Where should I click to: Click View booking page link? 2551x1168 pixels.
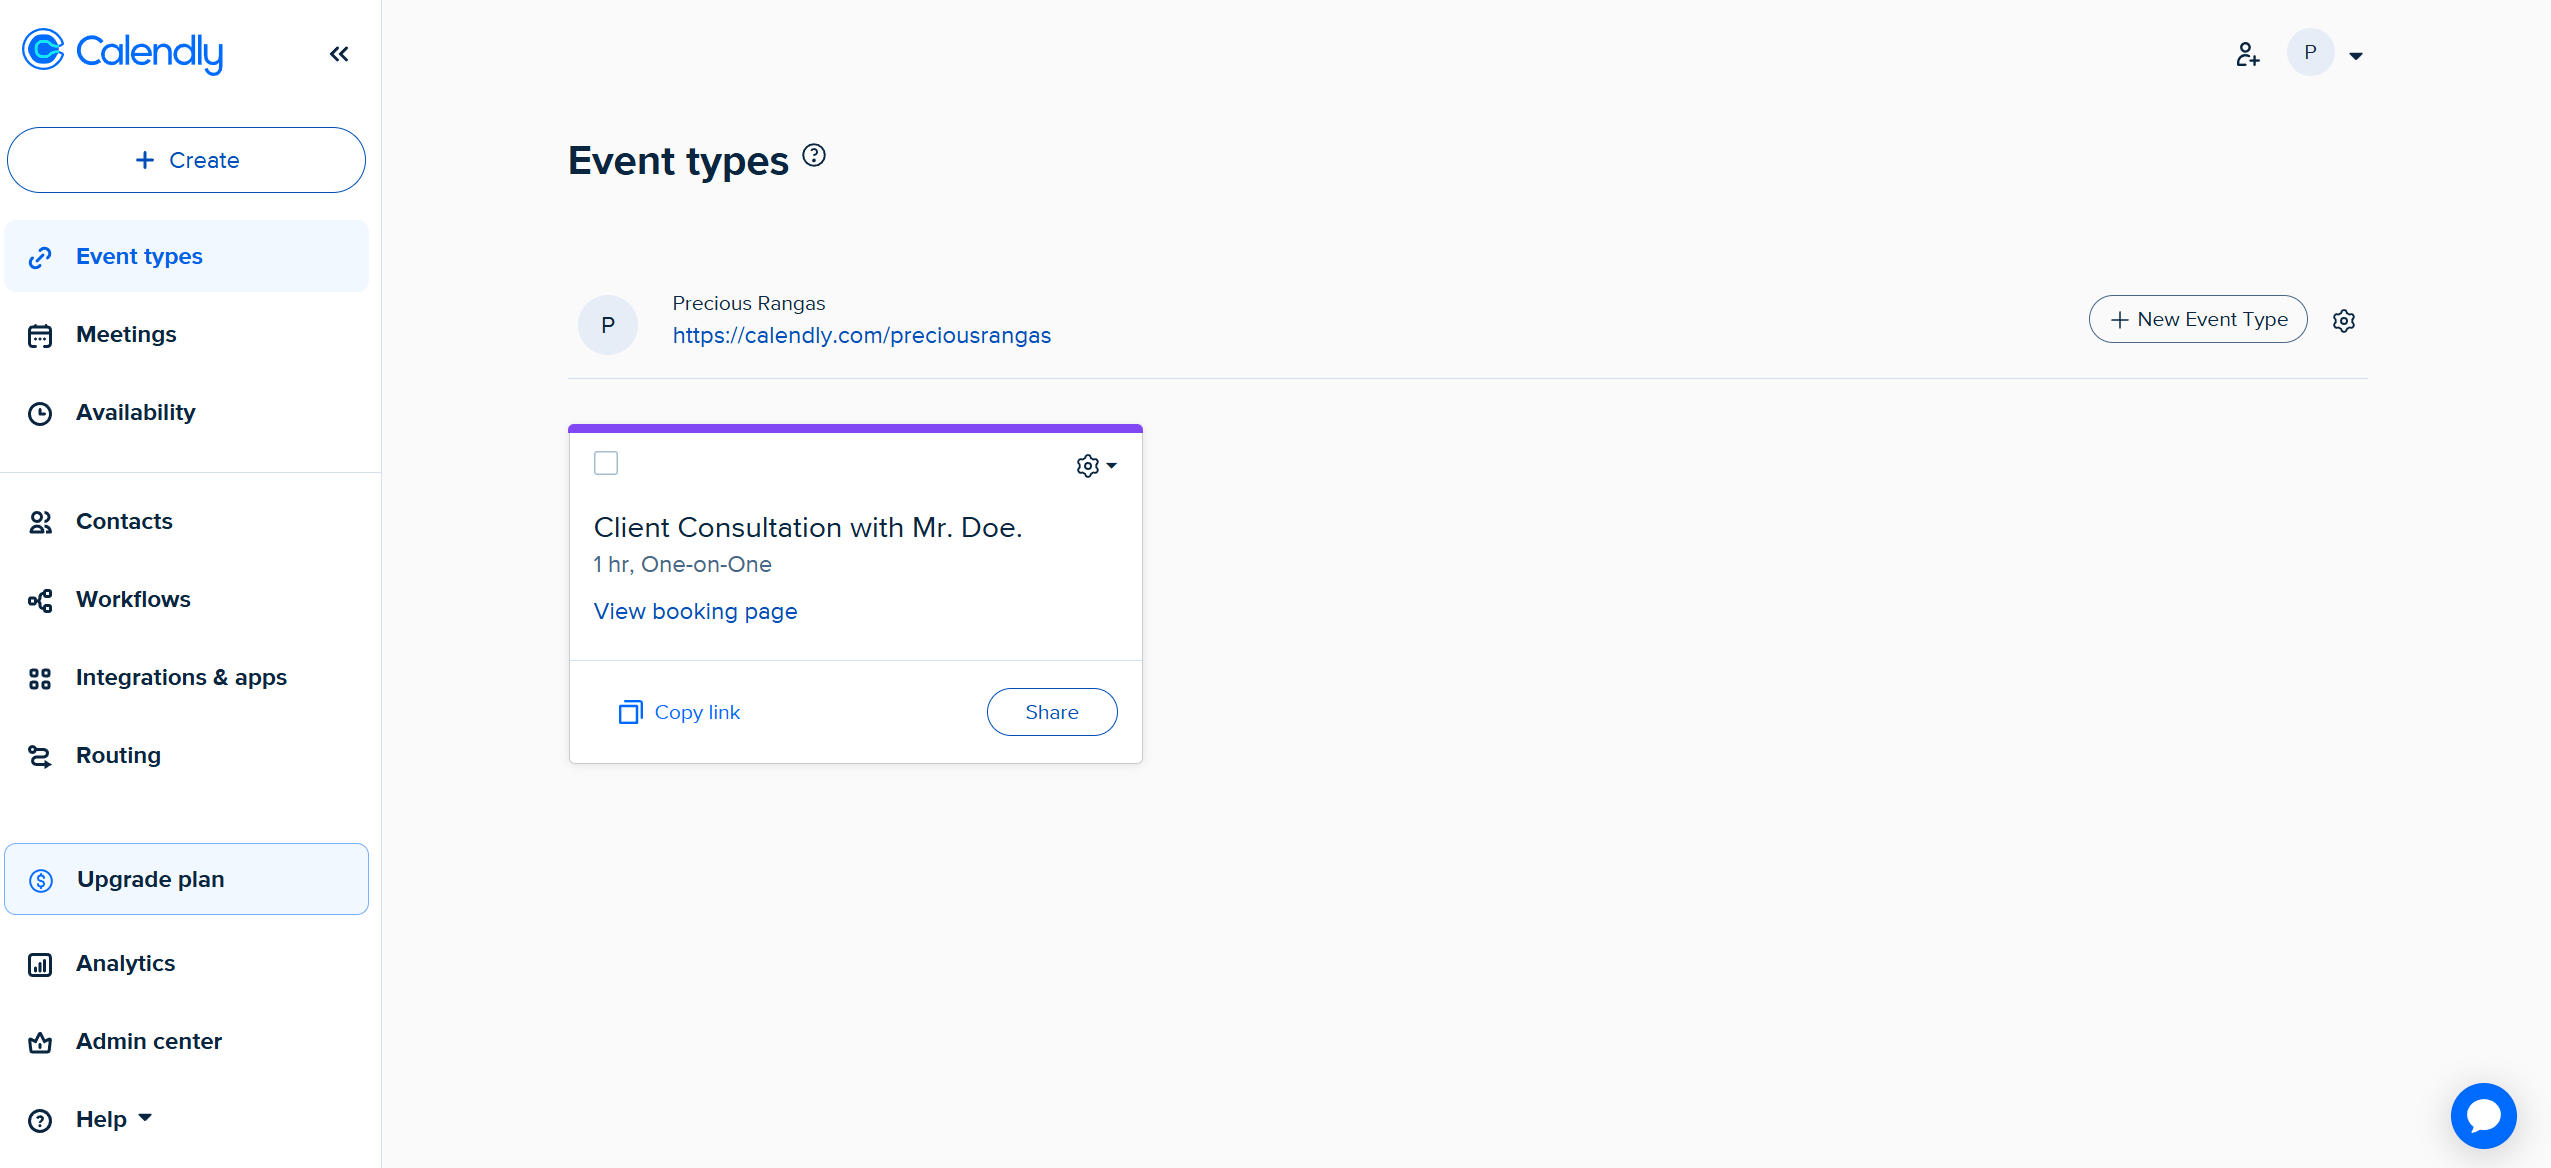(x=695, y=611)
